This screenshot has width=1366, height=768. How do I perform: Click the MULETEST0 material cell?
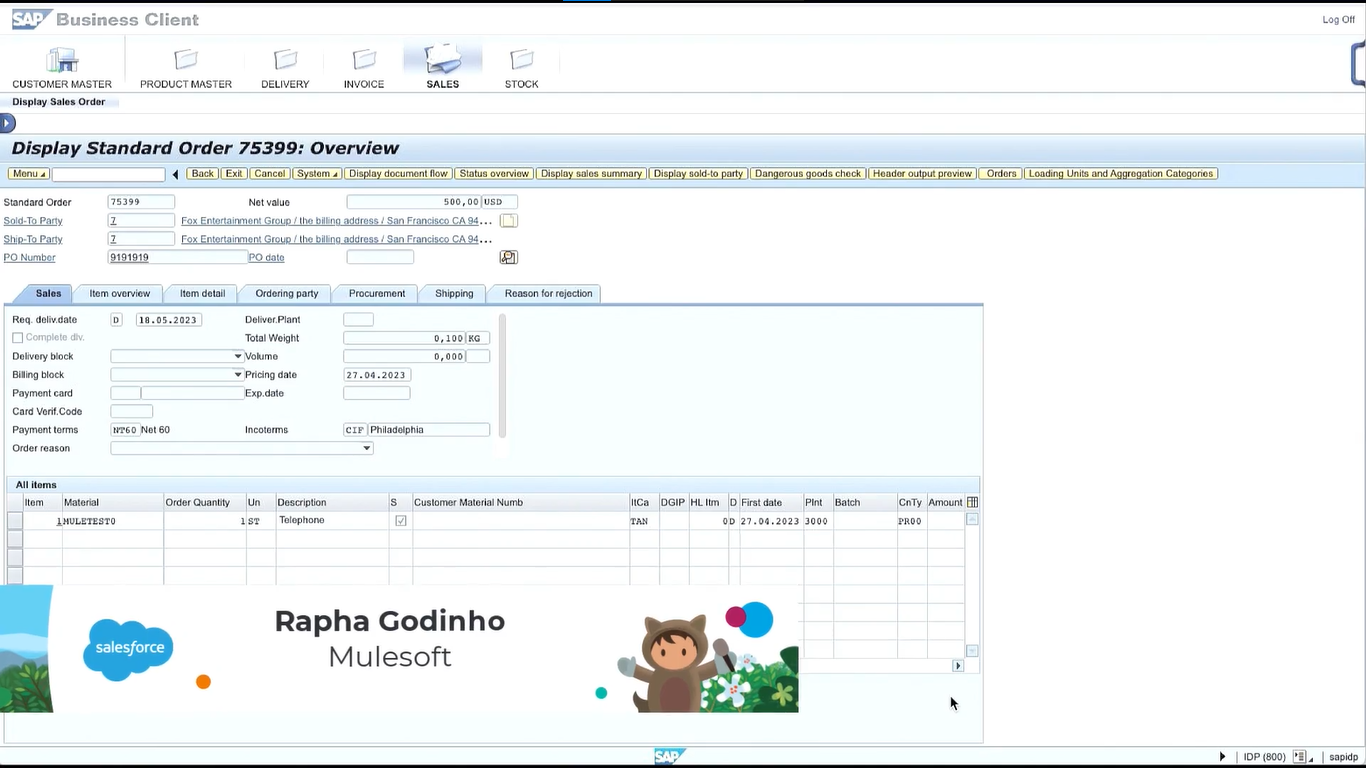click(113, 521)
